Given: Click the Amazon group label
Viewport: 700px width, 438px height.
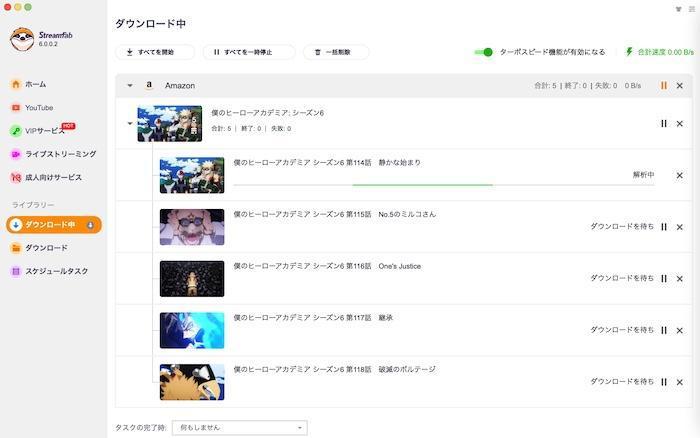Looking at the screenshot, I should (x=180, y=85).
